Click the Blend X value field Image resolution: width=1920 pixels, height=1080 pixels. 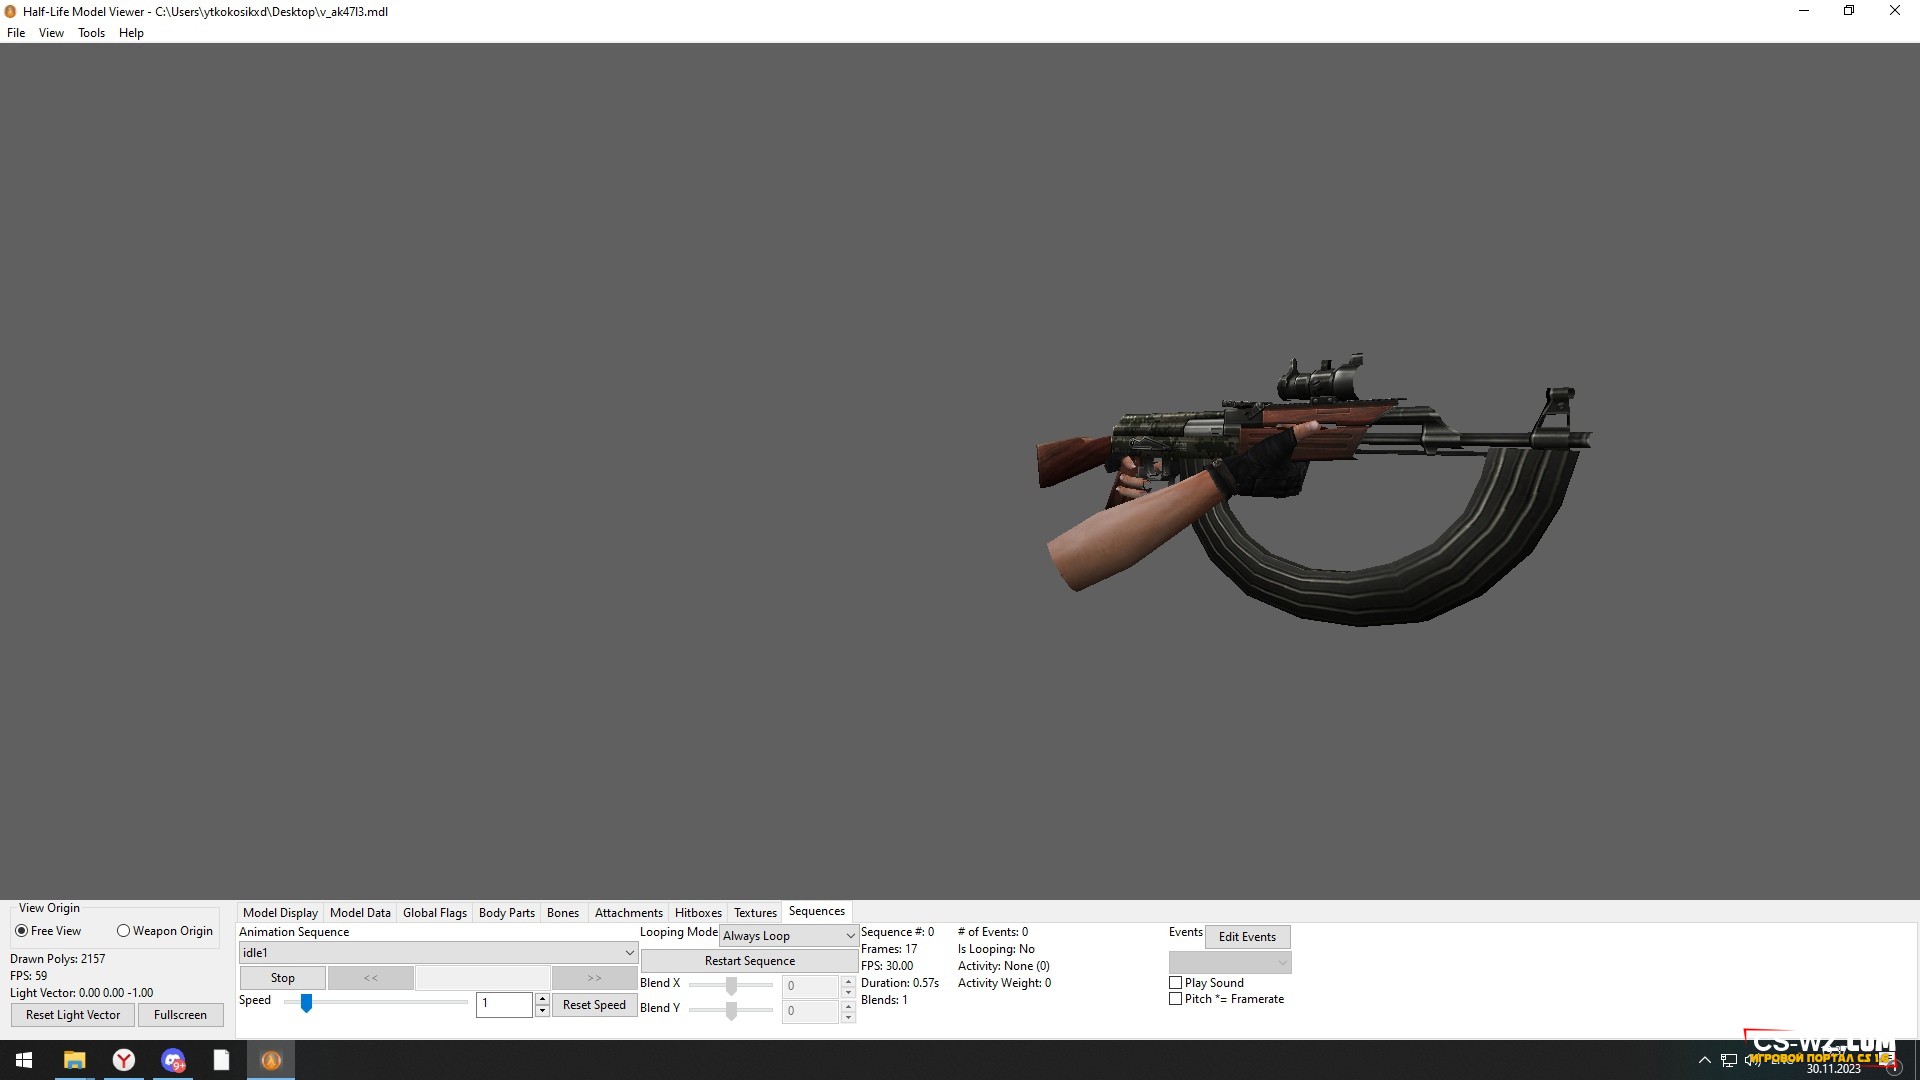point(811,986)
